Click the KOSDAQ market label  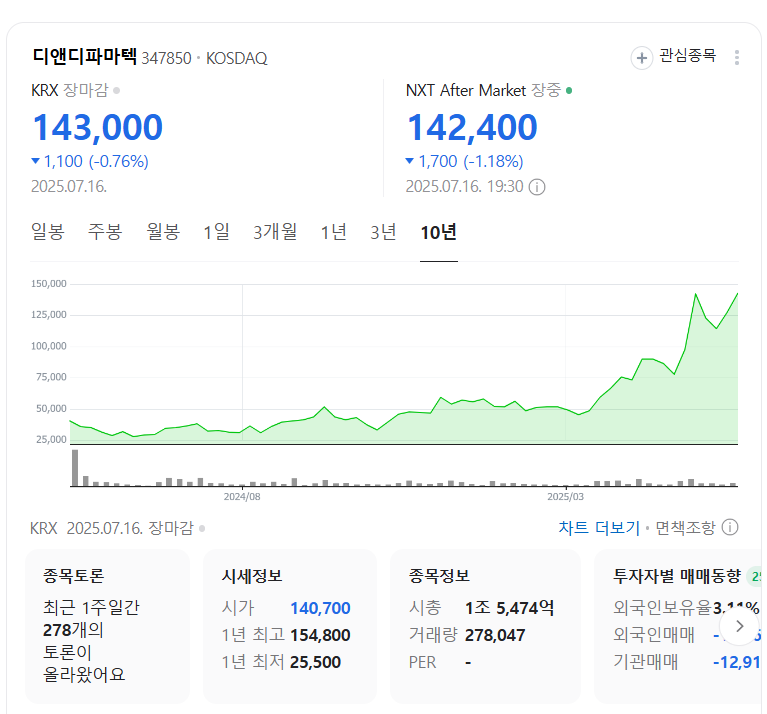click(237, 58)
